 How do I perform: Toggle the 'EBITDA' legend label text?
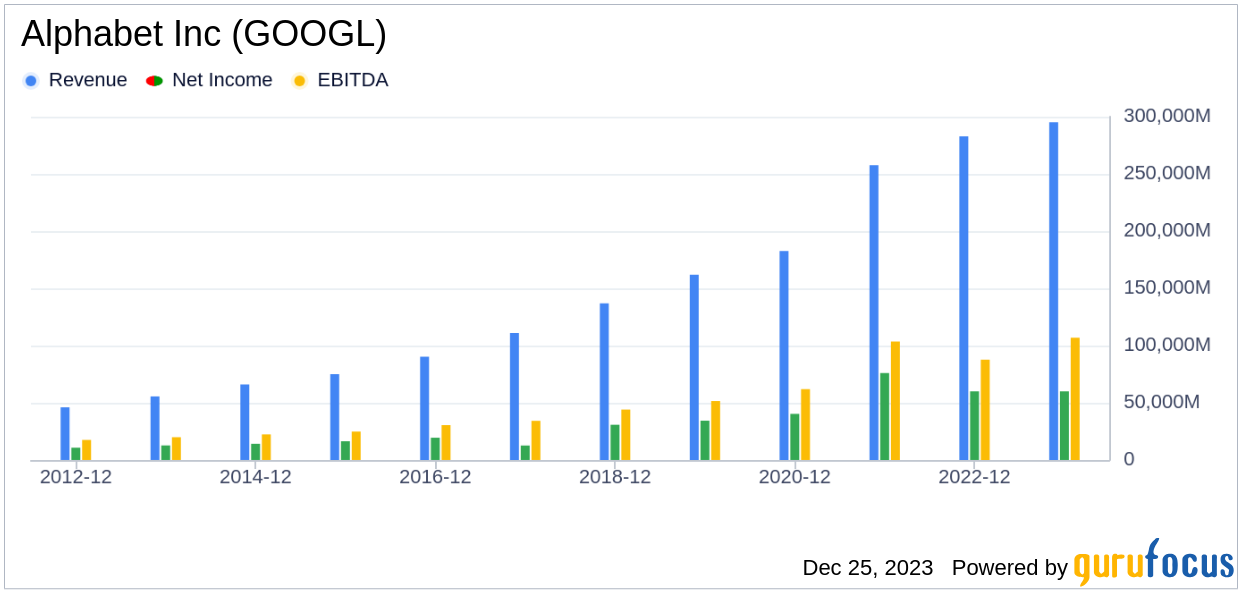pyautogui.click(x=352, y=80)
